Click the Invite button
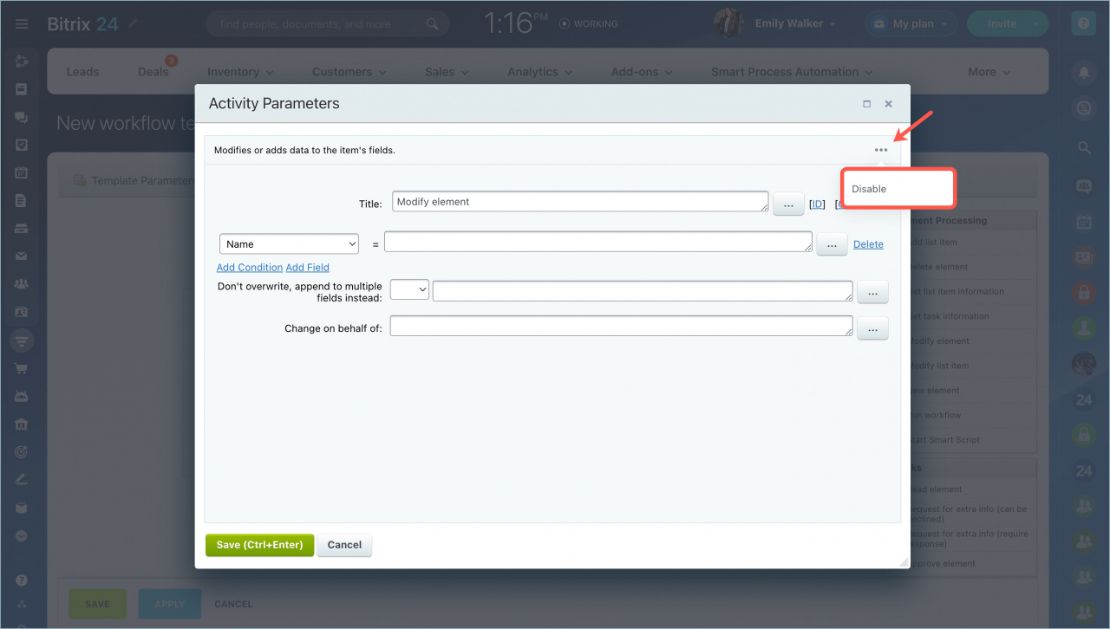 pos(1001,24)
